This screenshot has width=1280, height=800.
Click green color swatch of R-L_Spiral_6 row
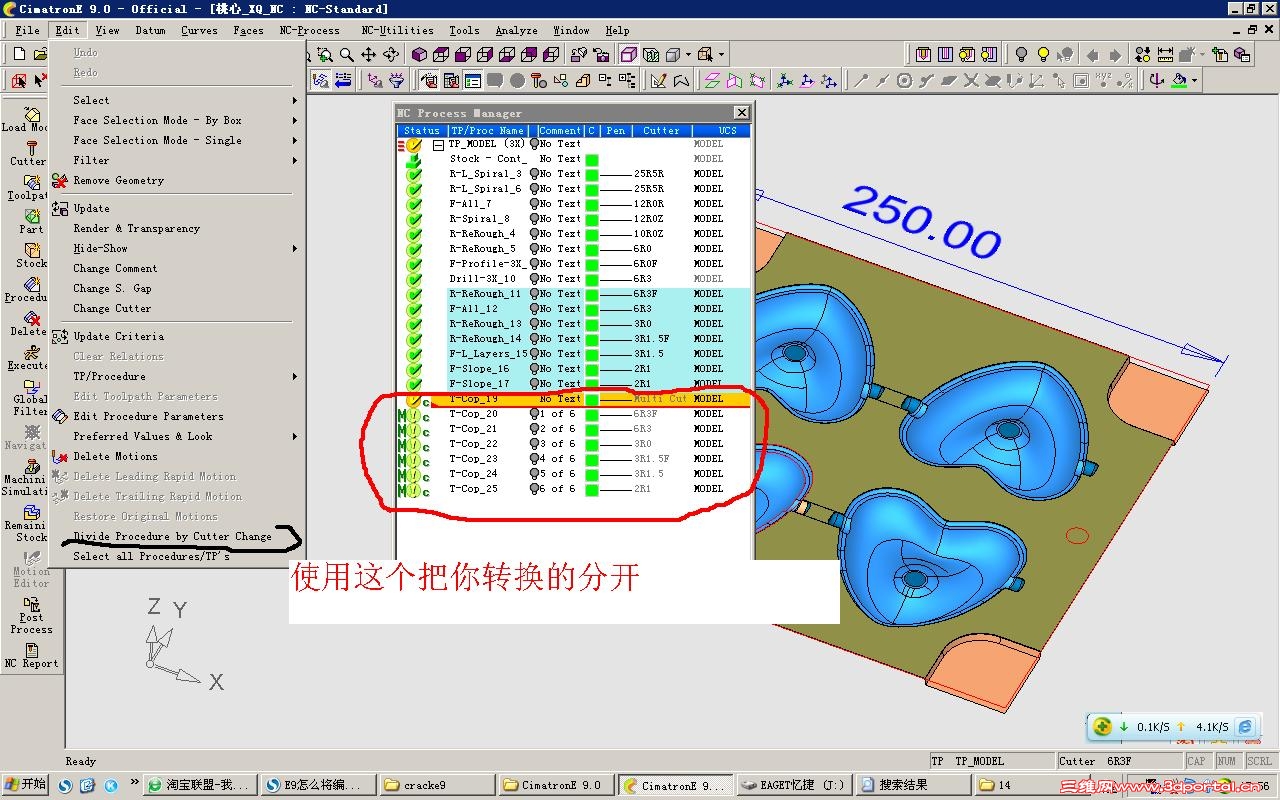tap(592, 189)
